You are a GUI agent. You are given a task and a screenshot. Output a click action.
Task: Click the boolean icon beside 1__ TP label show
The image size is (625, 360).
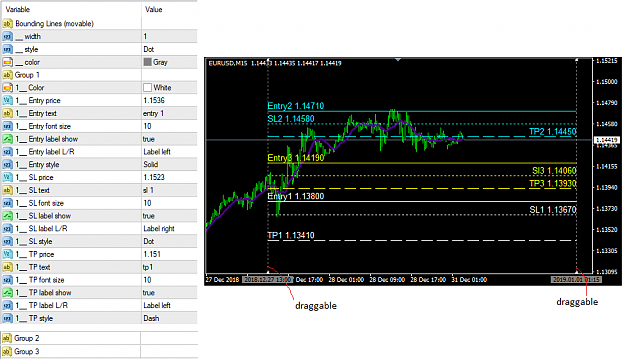pyautogui.click(x=8, y=293)
